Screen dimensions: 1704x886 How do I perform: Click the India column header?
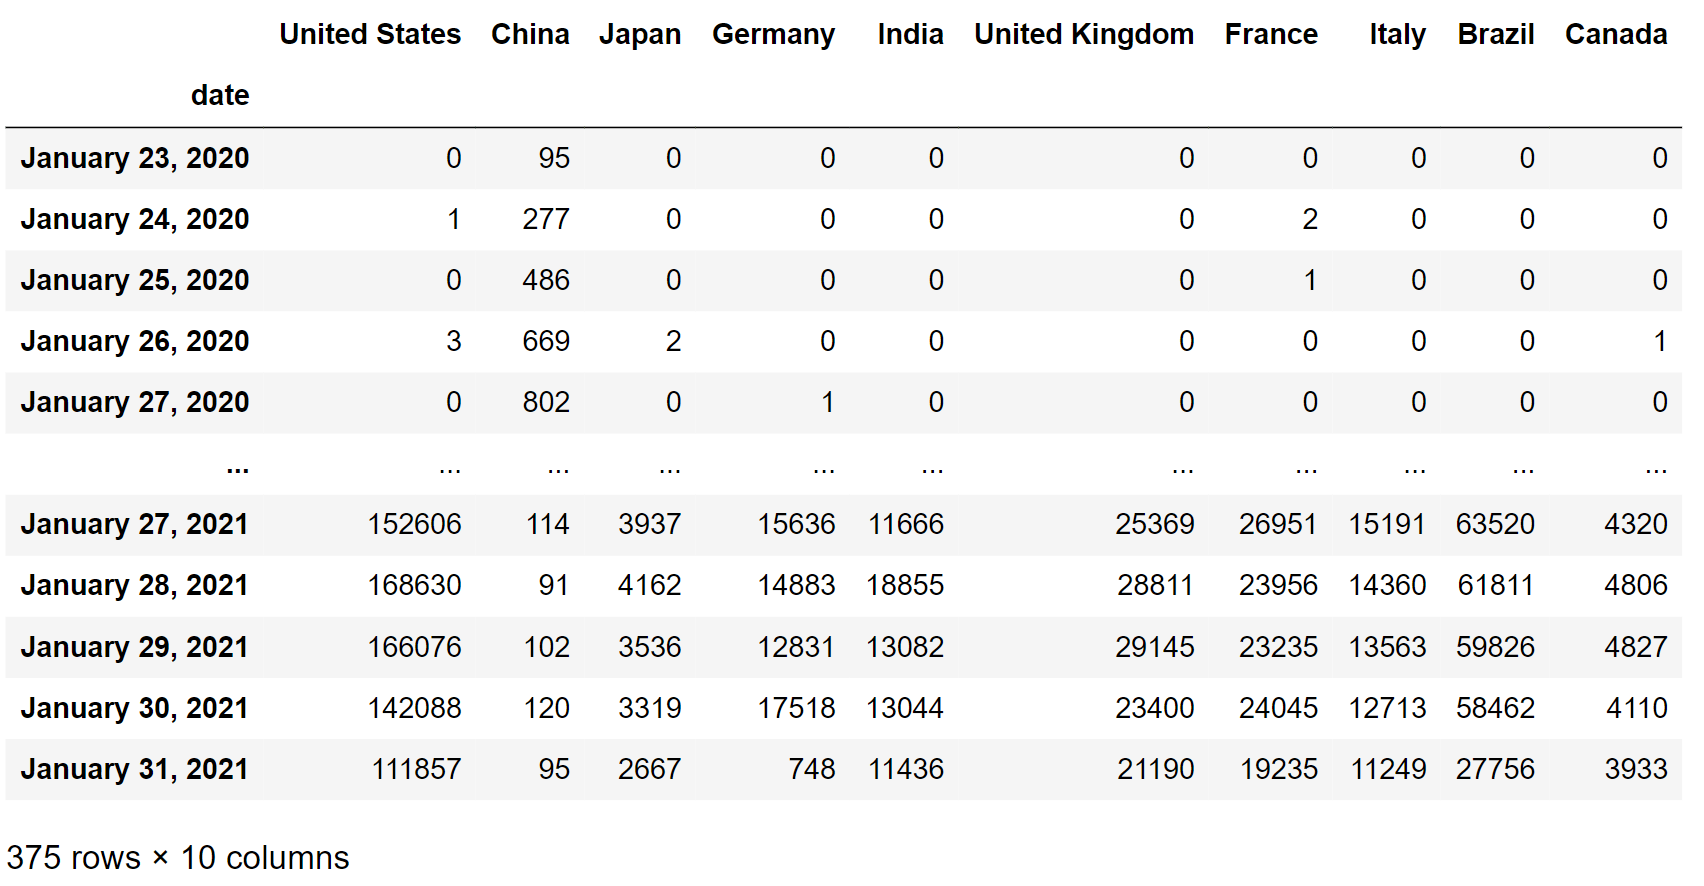910,34
